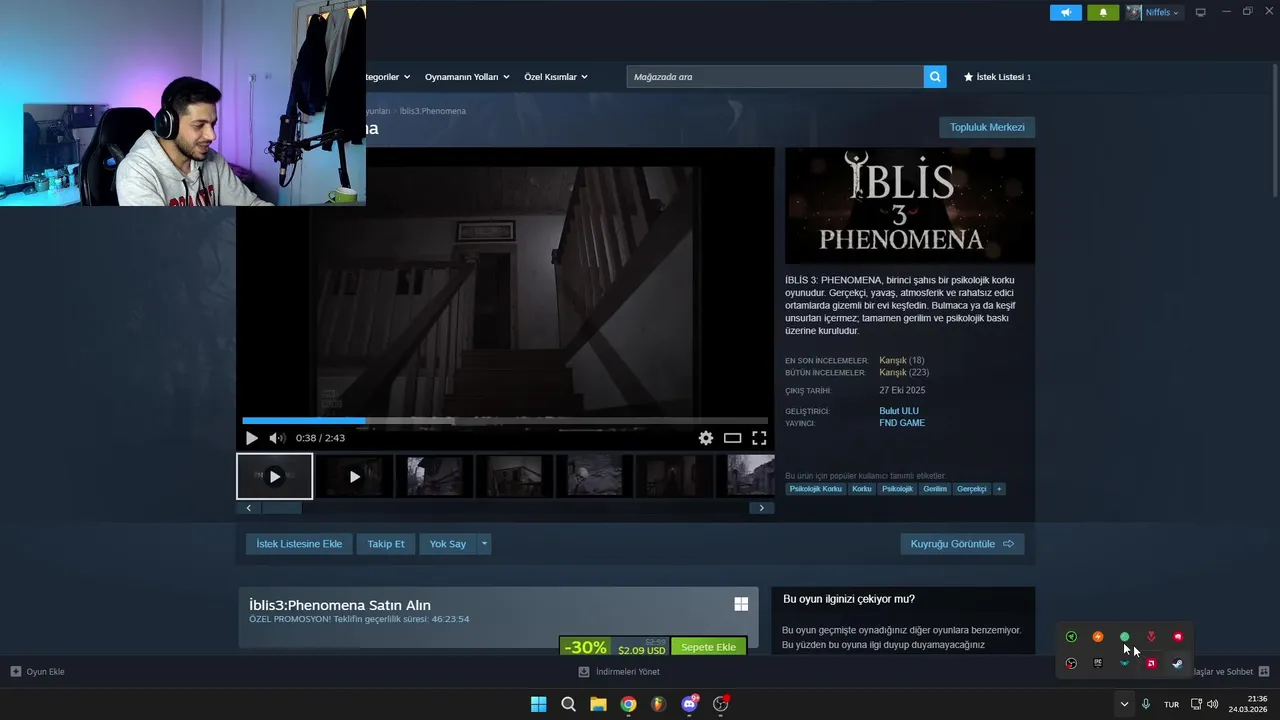This screenshot has height=720, width=1280.
Task: Click Takip Et button
Action: [x=386, y=544]
